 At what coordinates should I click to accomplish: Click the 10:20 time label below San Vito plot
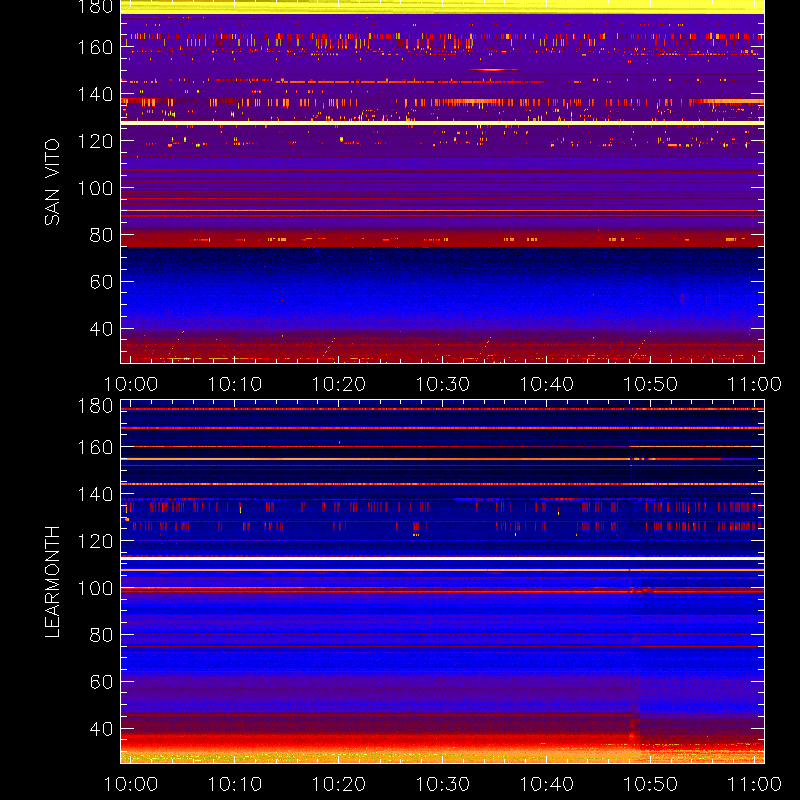pos(339,384)
